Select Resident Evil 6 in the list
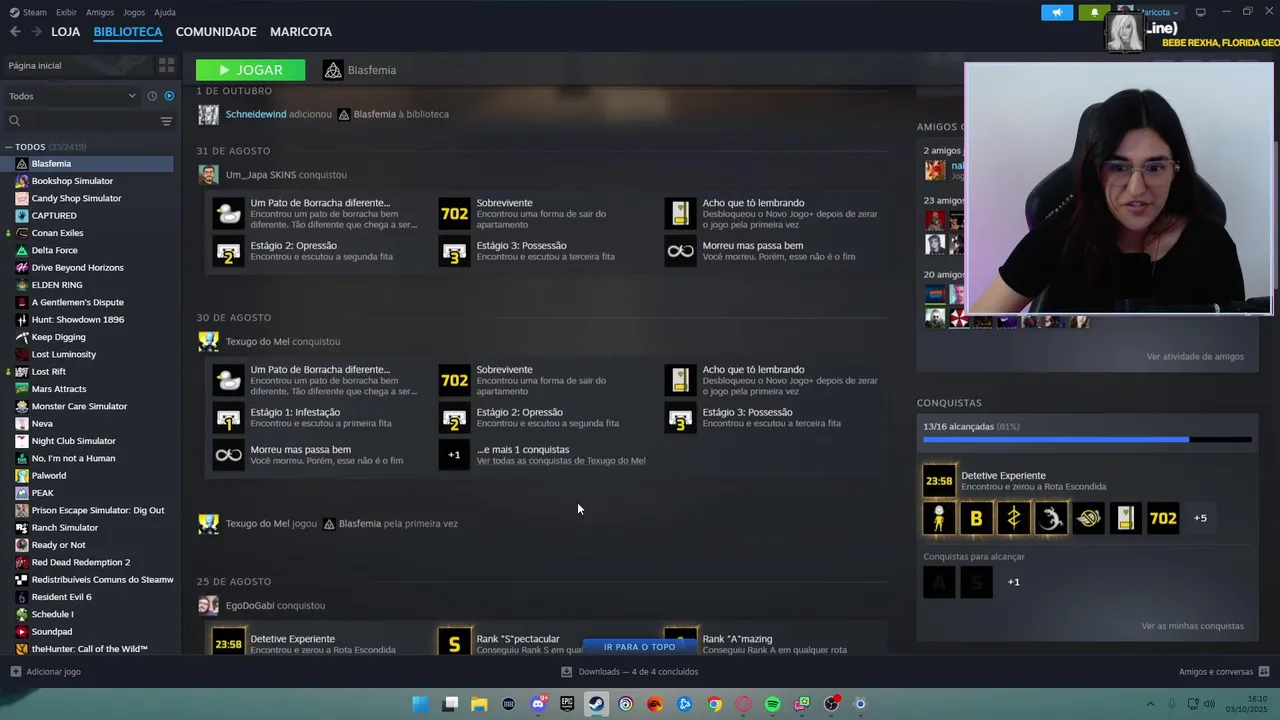1280x720 pixels. coord(61,597)
